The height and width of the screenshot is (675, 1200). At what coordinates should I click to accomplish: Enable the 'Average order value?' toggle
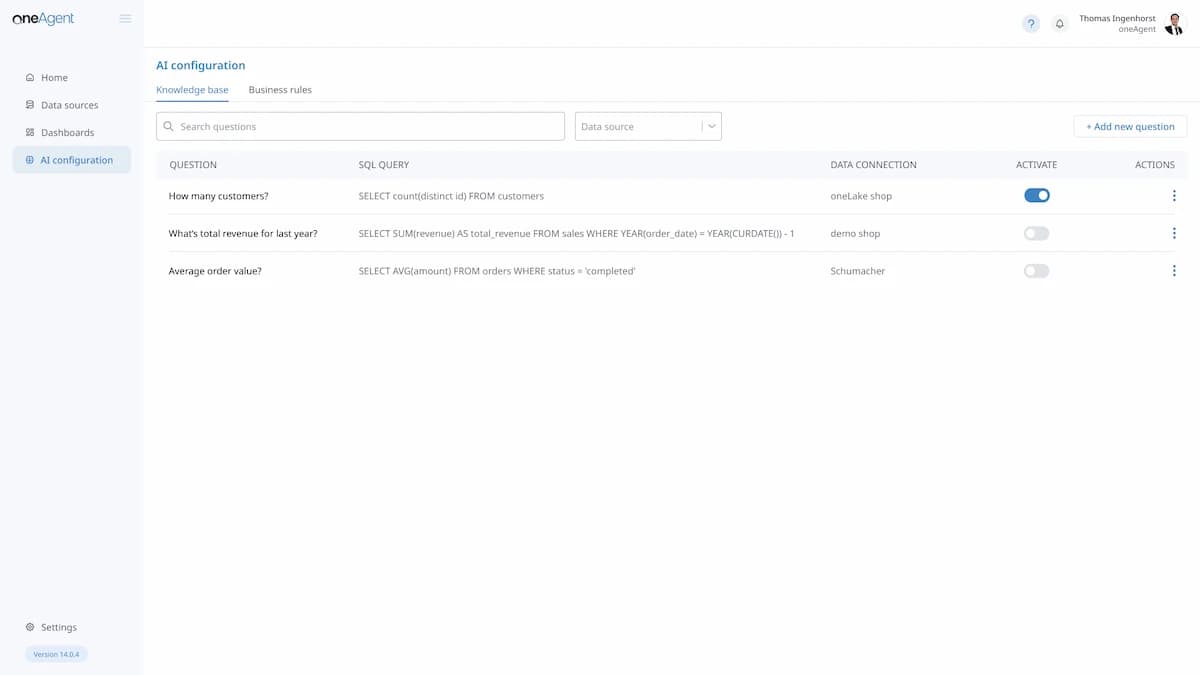pyautogui.click(x=1037, y=271)
